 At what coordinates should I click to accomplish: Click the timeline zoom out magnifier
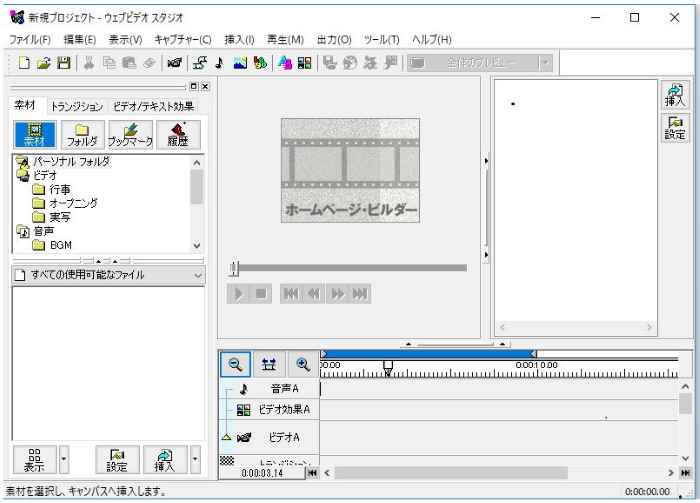tap(235, 364)
